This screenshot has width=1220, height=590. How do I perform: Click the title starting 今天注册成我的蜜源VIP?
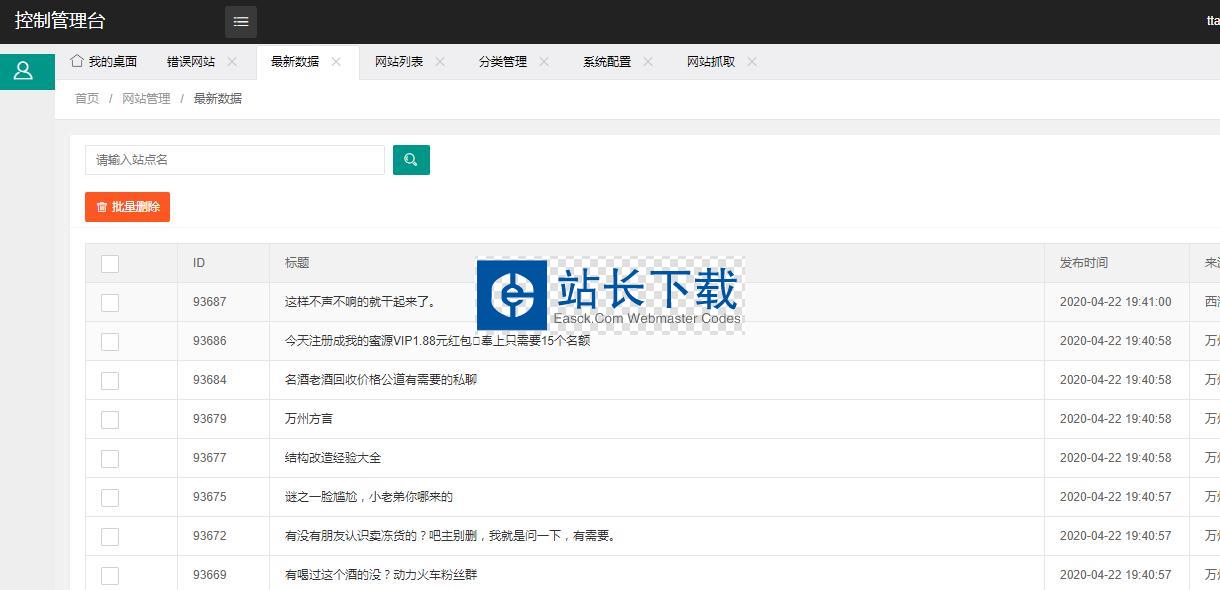pyautogui.click(x=437, y=341)
